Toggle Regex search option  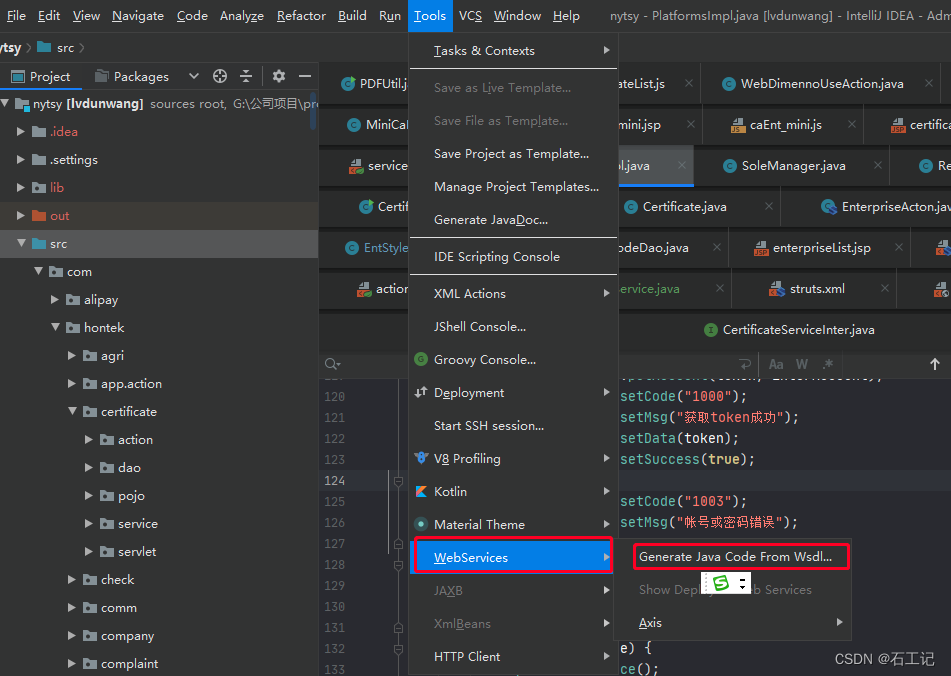(x=828, y=364)
